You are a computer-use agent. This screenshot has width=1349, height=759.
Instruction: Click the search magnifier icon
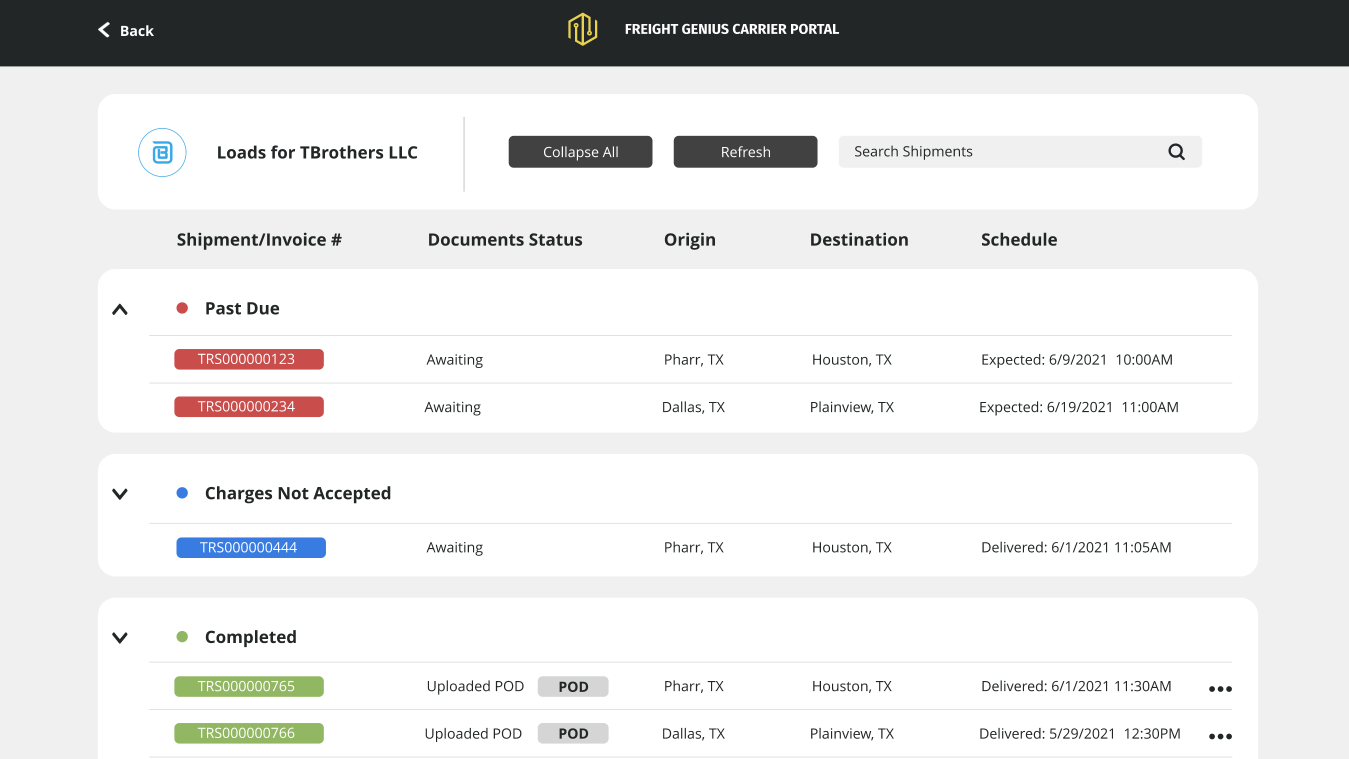(1175, 151)
